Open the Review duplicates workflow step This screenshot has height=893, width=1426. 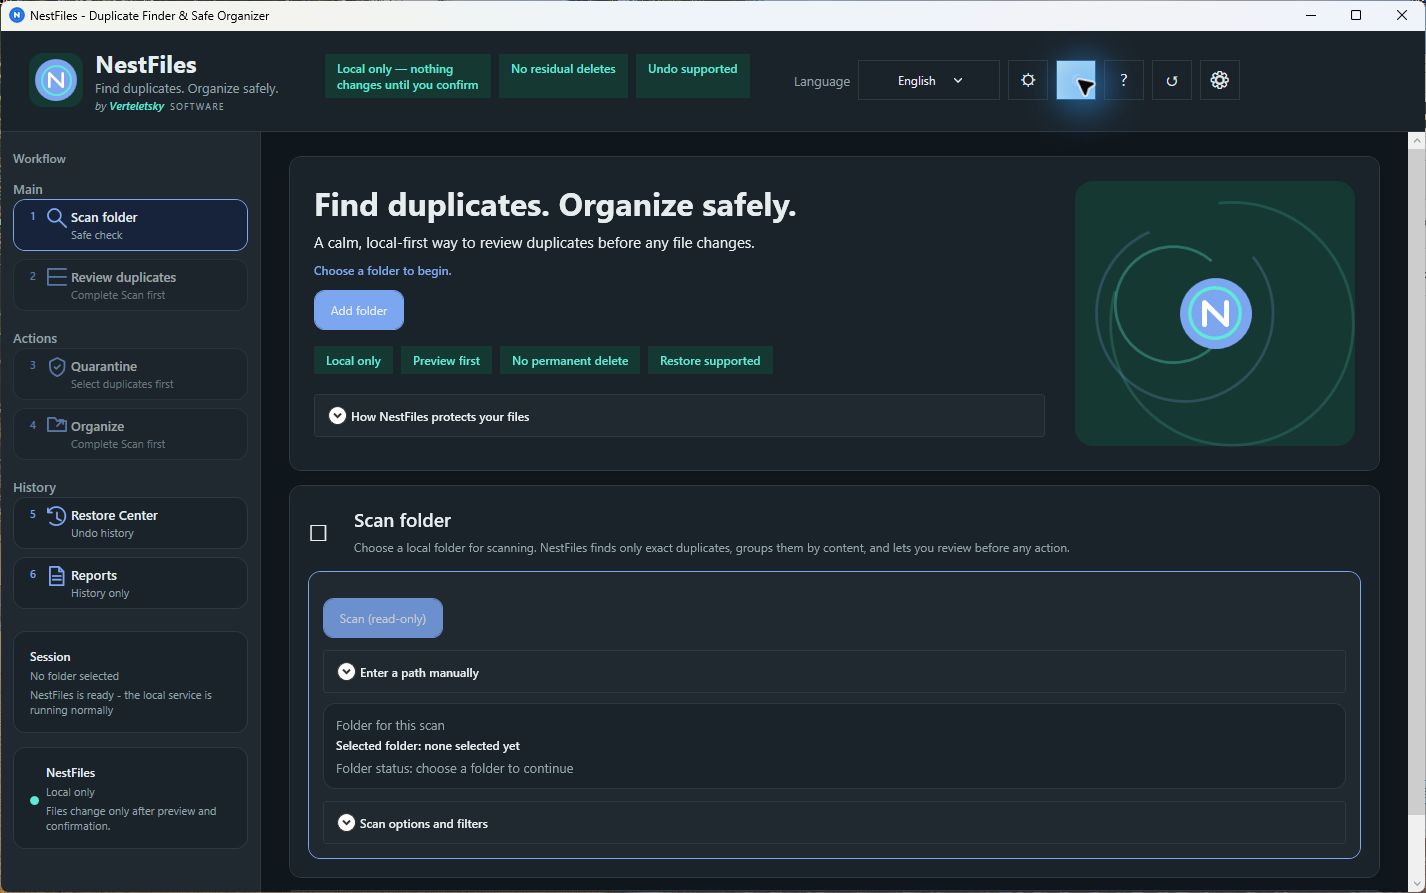pos(130,285)
